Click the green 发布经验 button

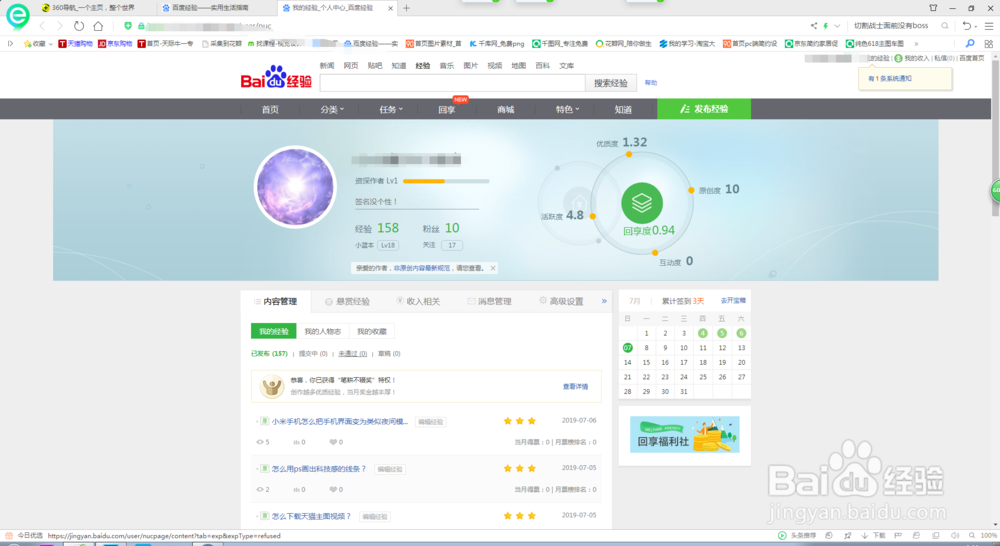tap(704, 109)
